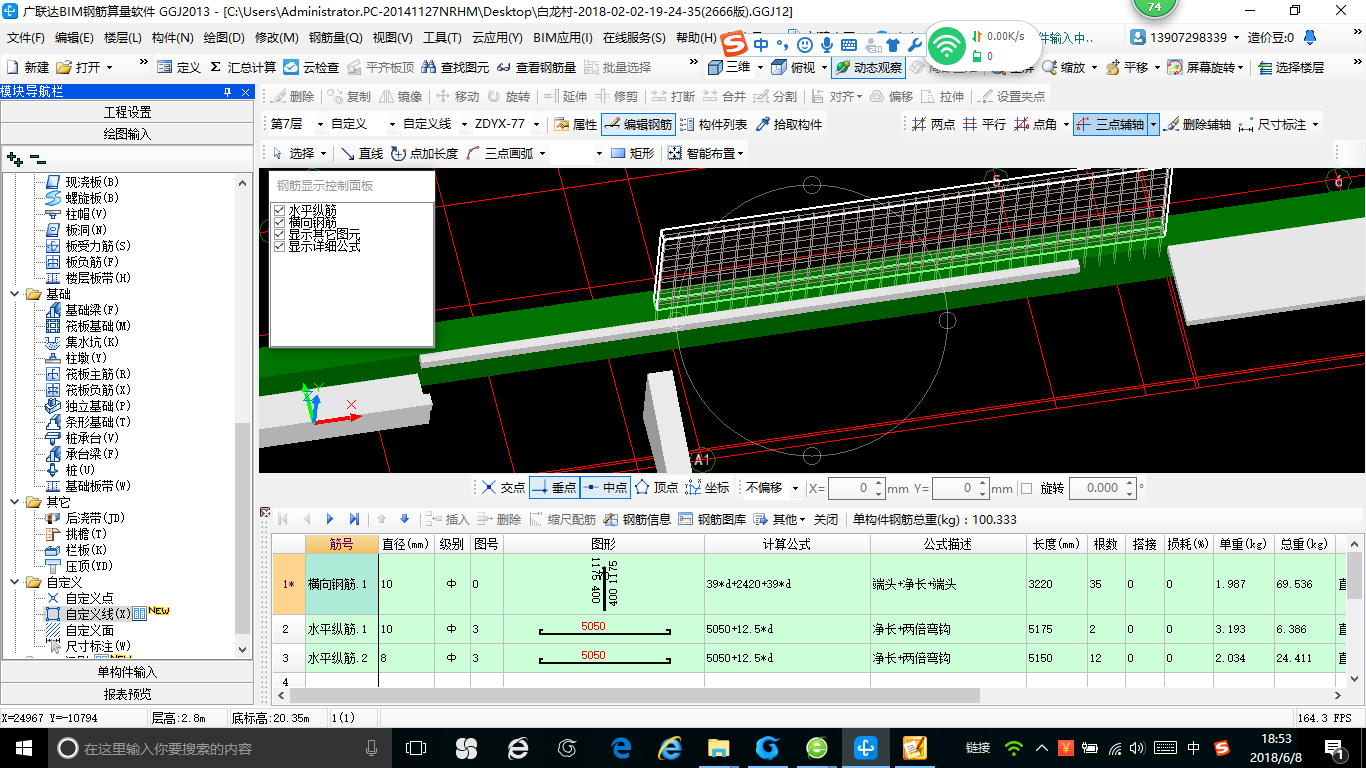
Task: Choose the 直线 line drawing tool
Action: (x=361, y=153)
